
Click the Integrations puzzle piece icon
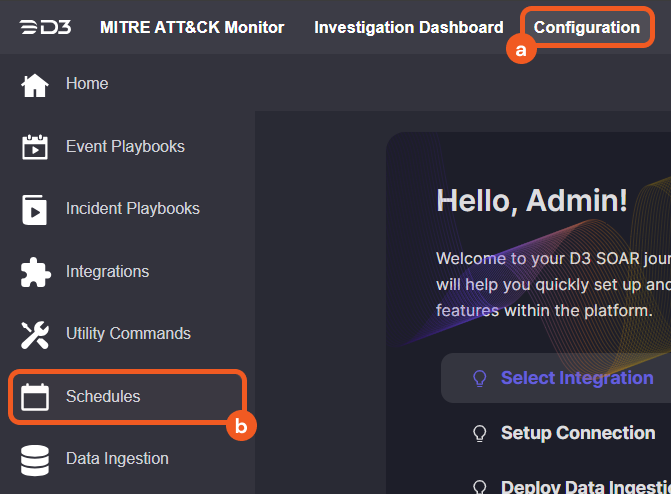35,272
